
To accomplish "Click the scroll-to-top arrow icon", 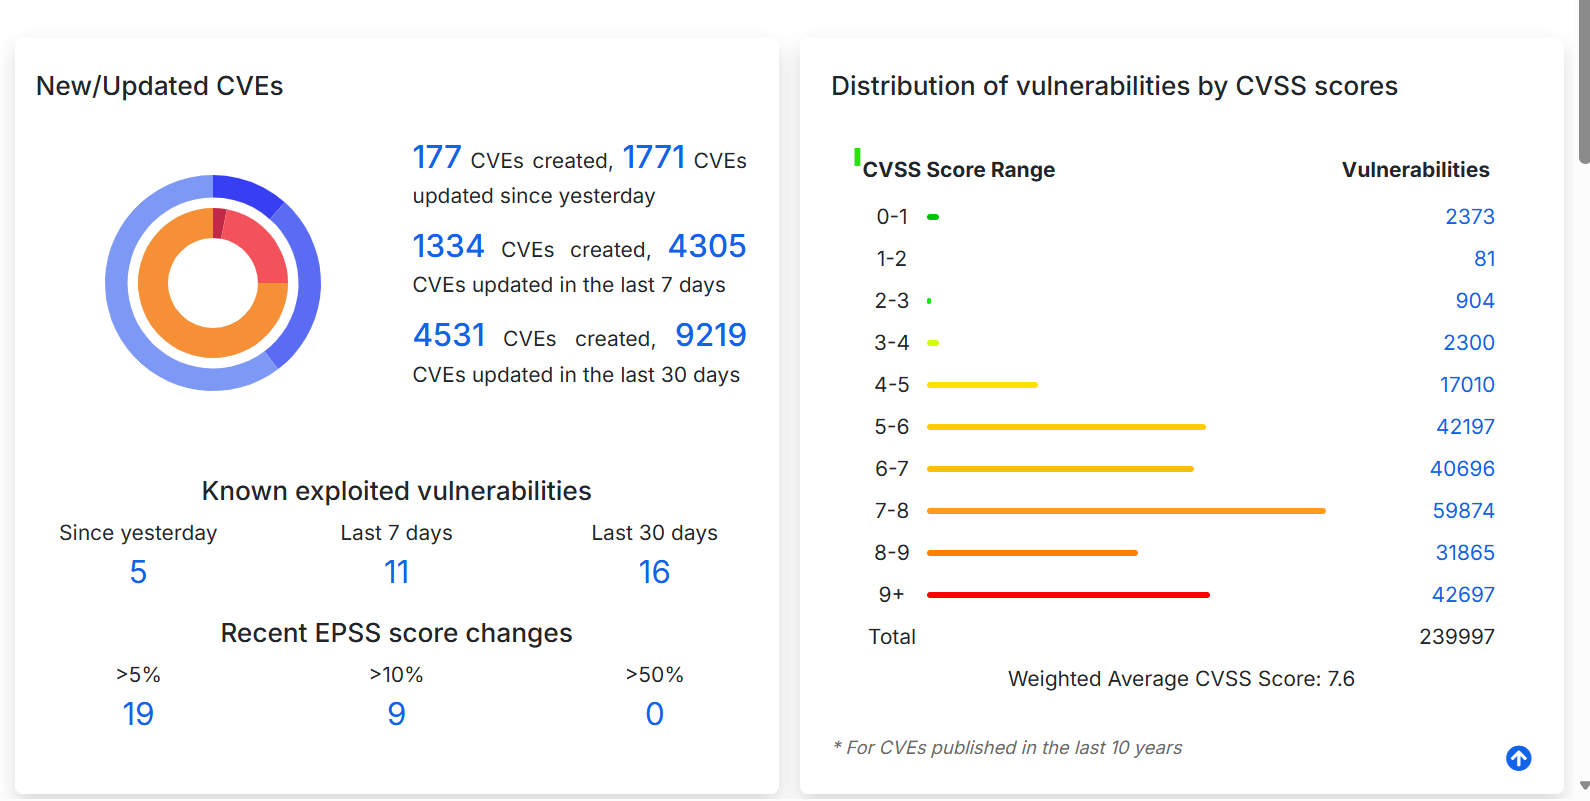I will point(1518,758).
